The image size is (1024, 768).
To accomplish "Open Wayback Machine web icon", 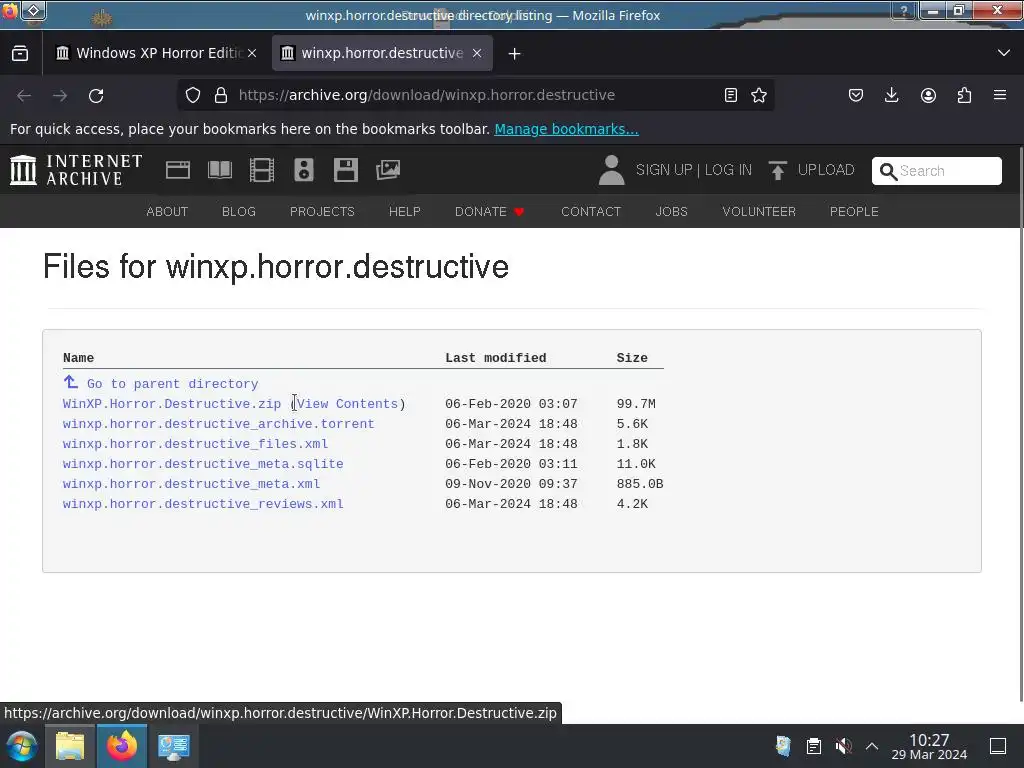I will point(178,170).
